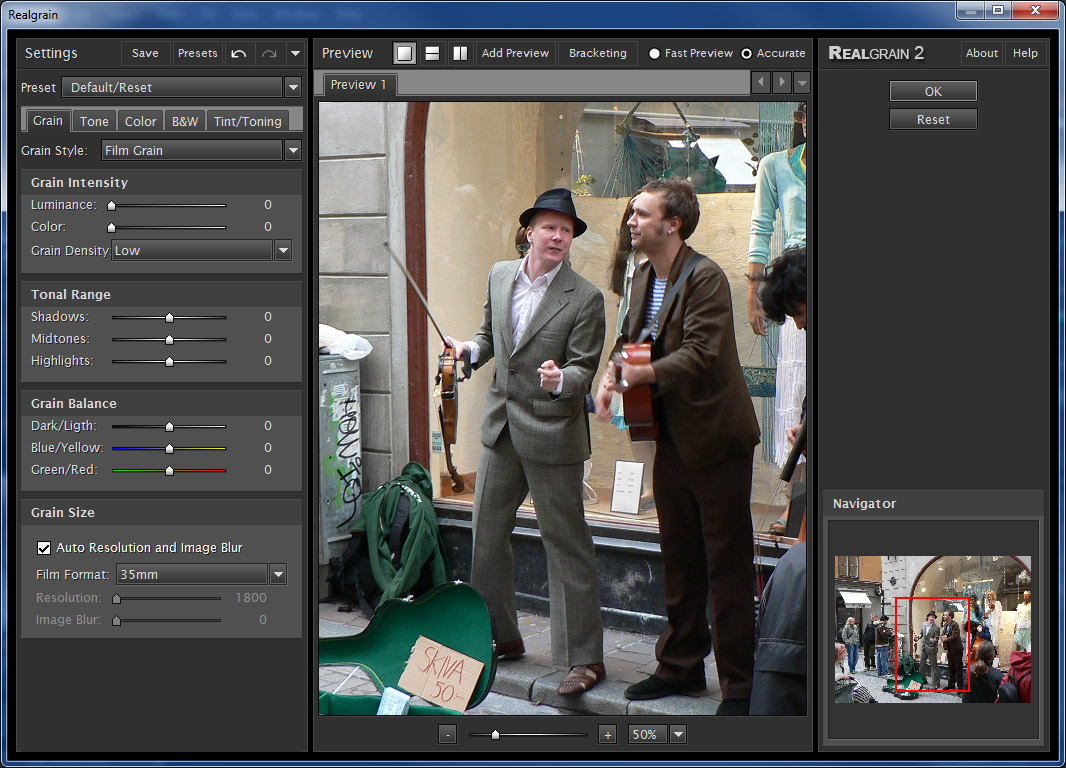This screenshot has width=1066, height=768.
Task: Open the About dialog
Action: tap(982, 53)
